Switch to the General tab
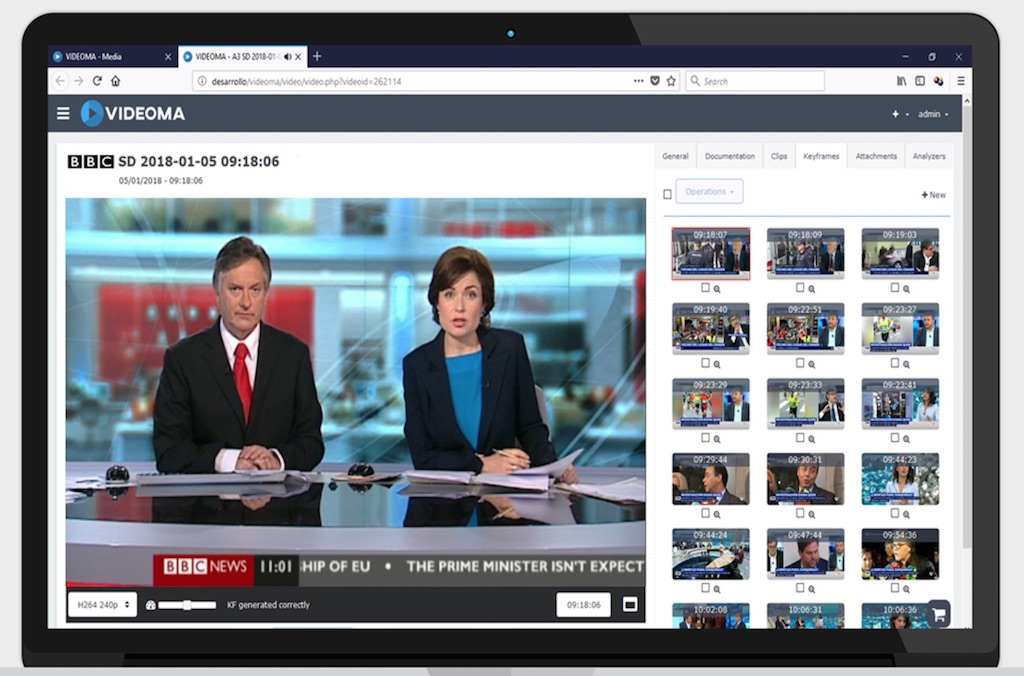The image size is (1024, 676). pos(675,156)
